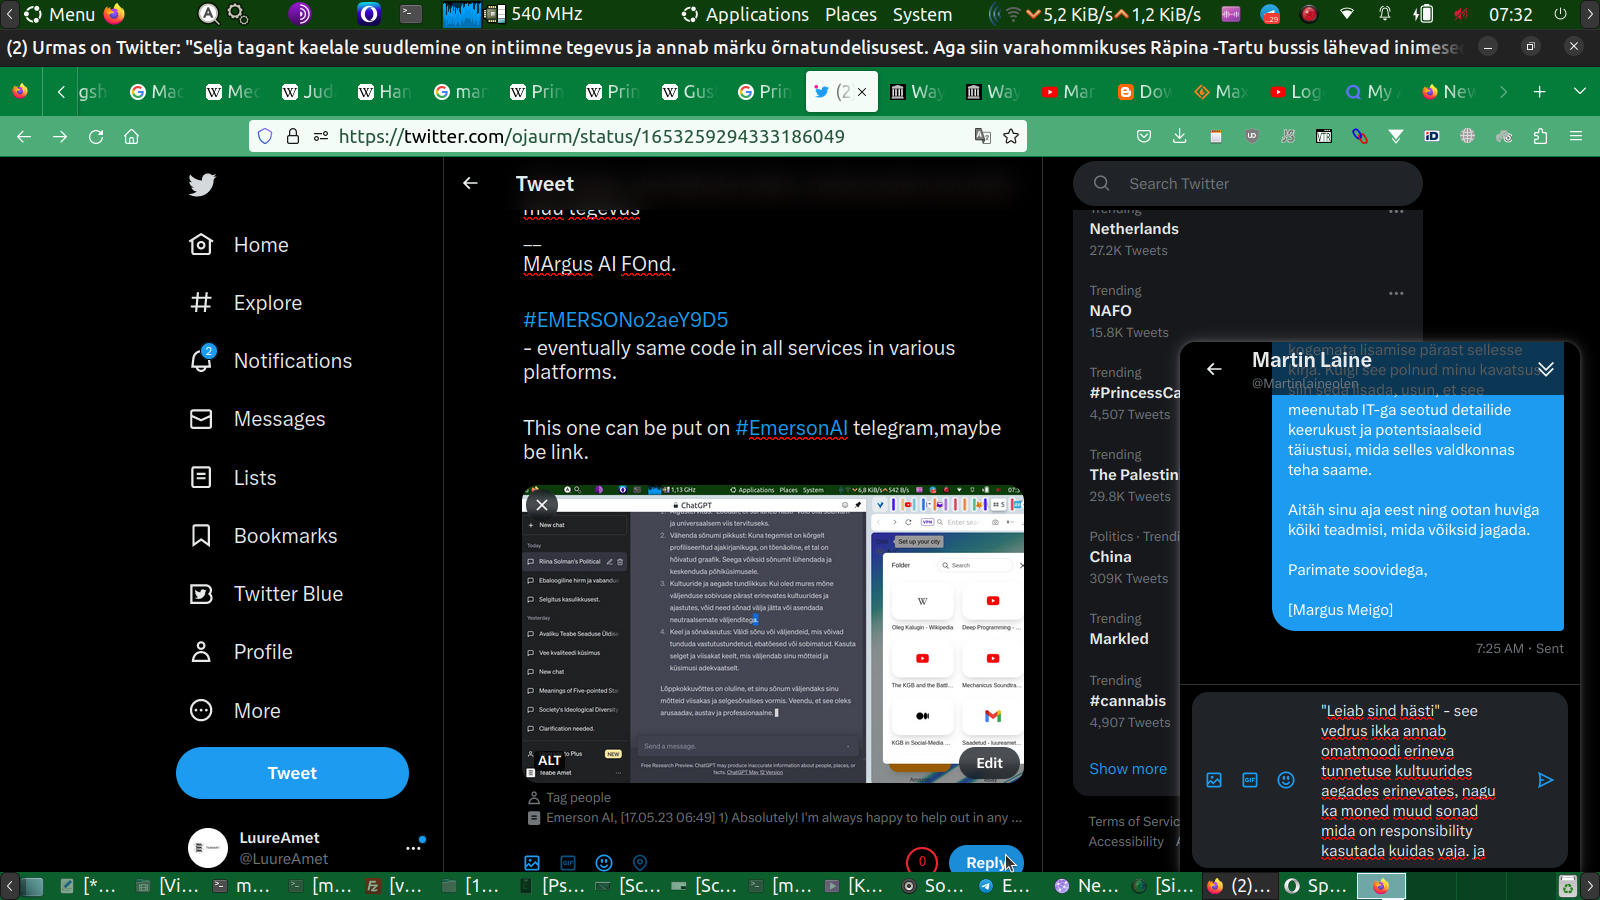Add a GIF to the reply
Viewport: 1600px width, 900px height.
568,862
